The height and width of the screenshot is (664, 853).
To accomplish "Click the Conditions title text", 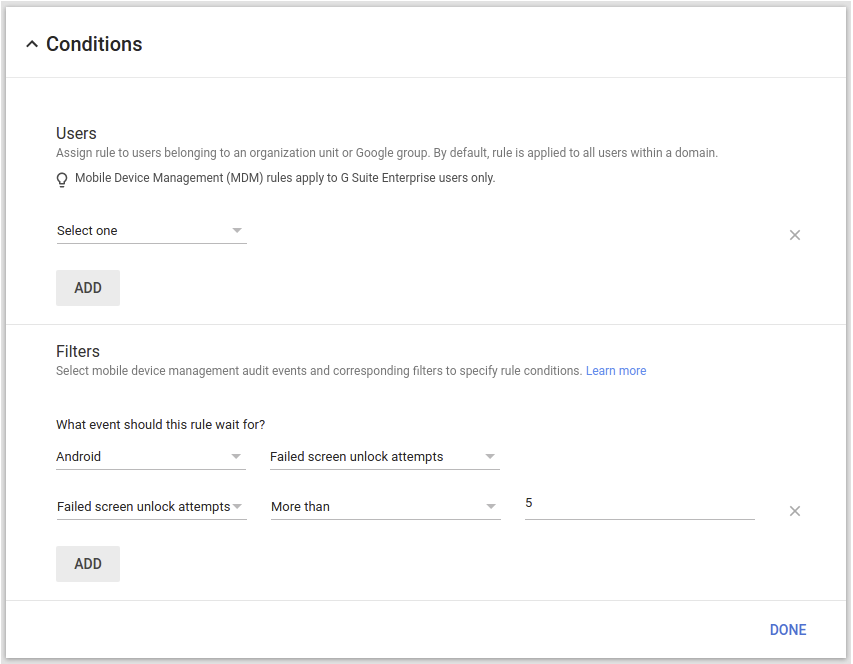I will [94, 44].
